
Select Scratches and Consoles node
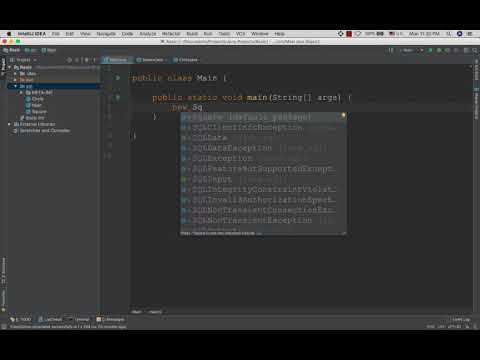[42, 131]
